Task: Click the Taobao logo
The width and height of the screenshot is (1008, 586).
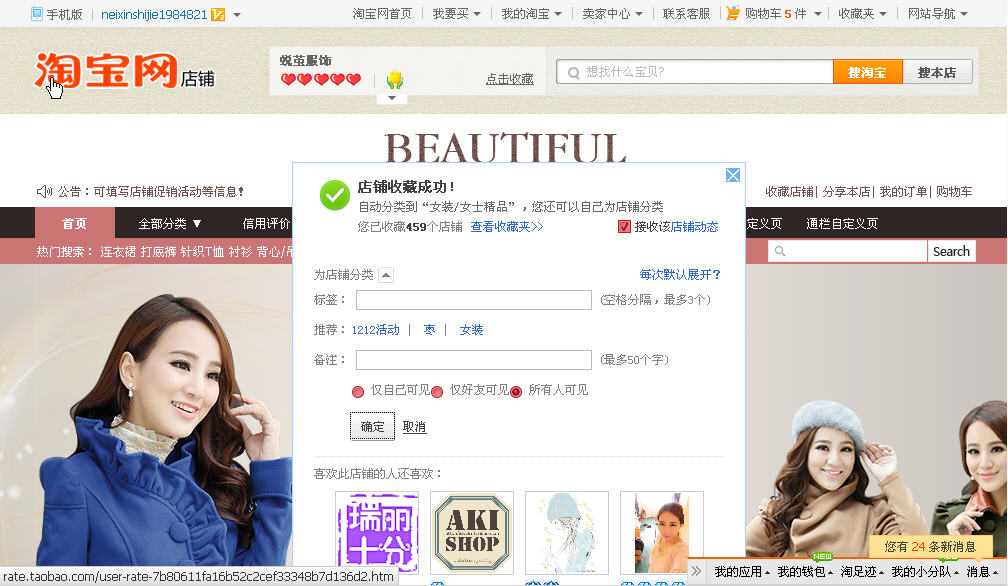Action: tap(106, 70)
